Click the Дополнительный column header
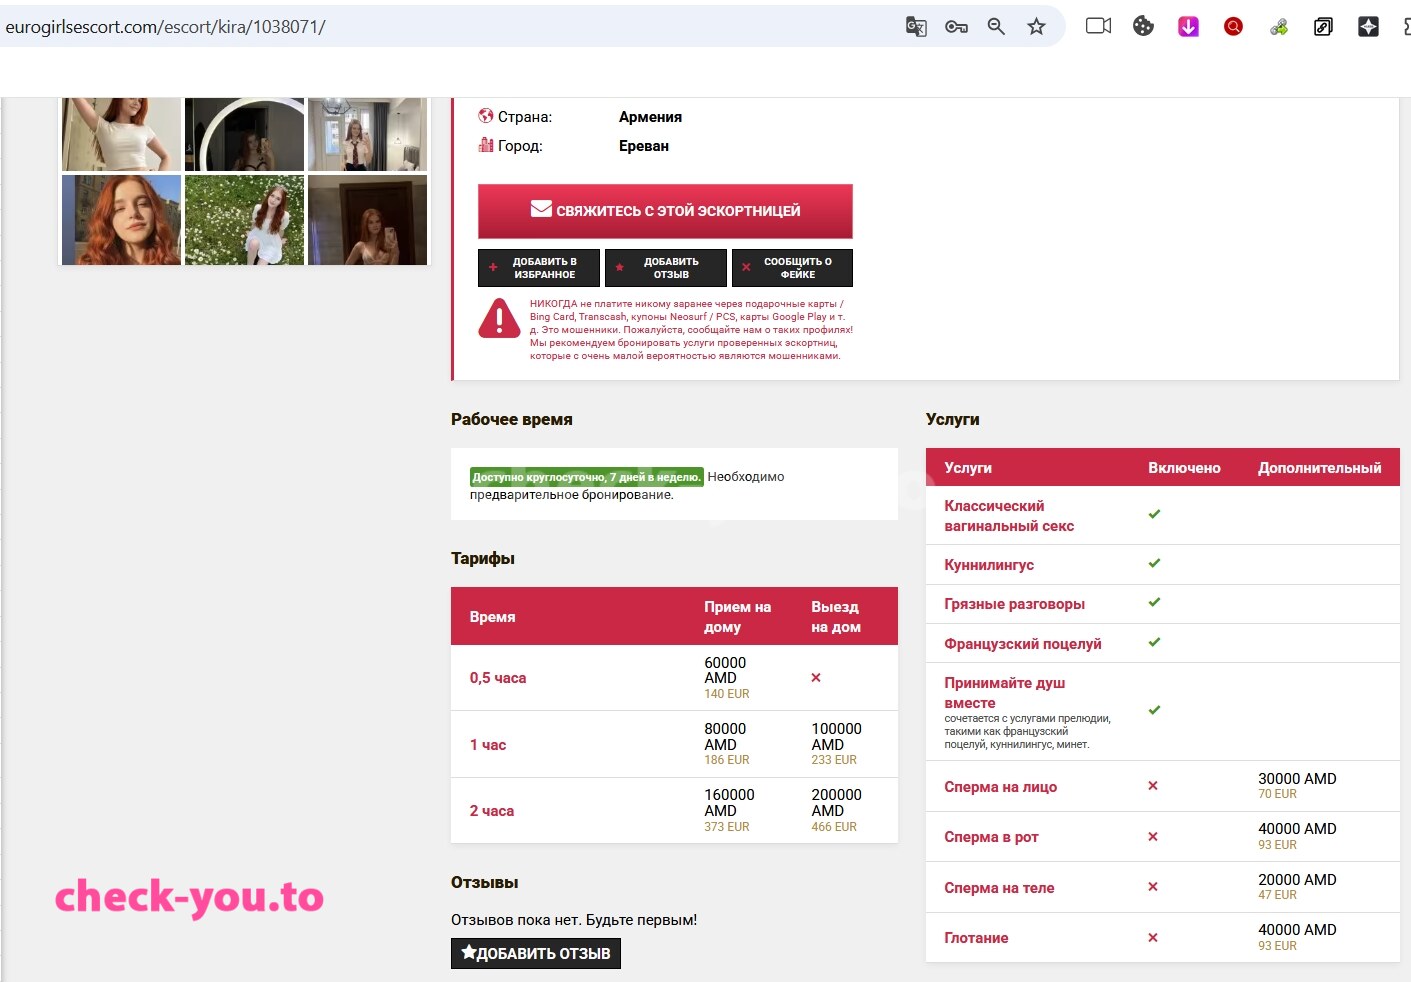Screen dimensions: 1411x982 [1320, 468]
